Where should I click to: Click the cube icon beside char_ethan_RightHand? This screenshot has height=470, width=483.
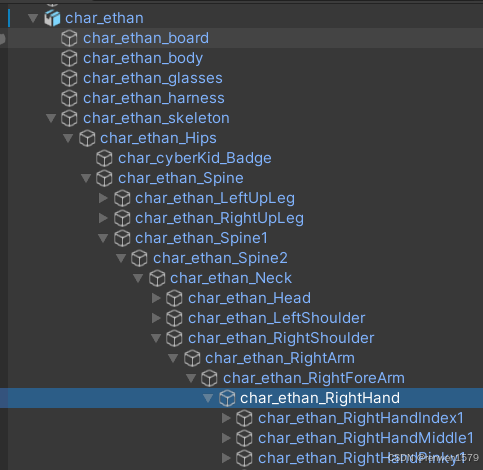[x=227, y=398]
